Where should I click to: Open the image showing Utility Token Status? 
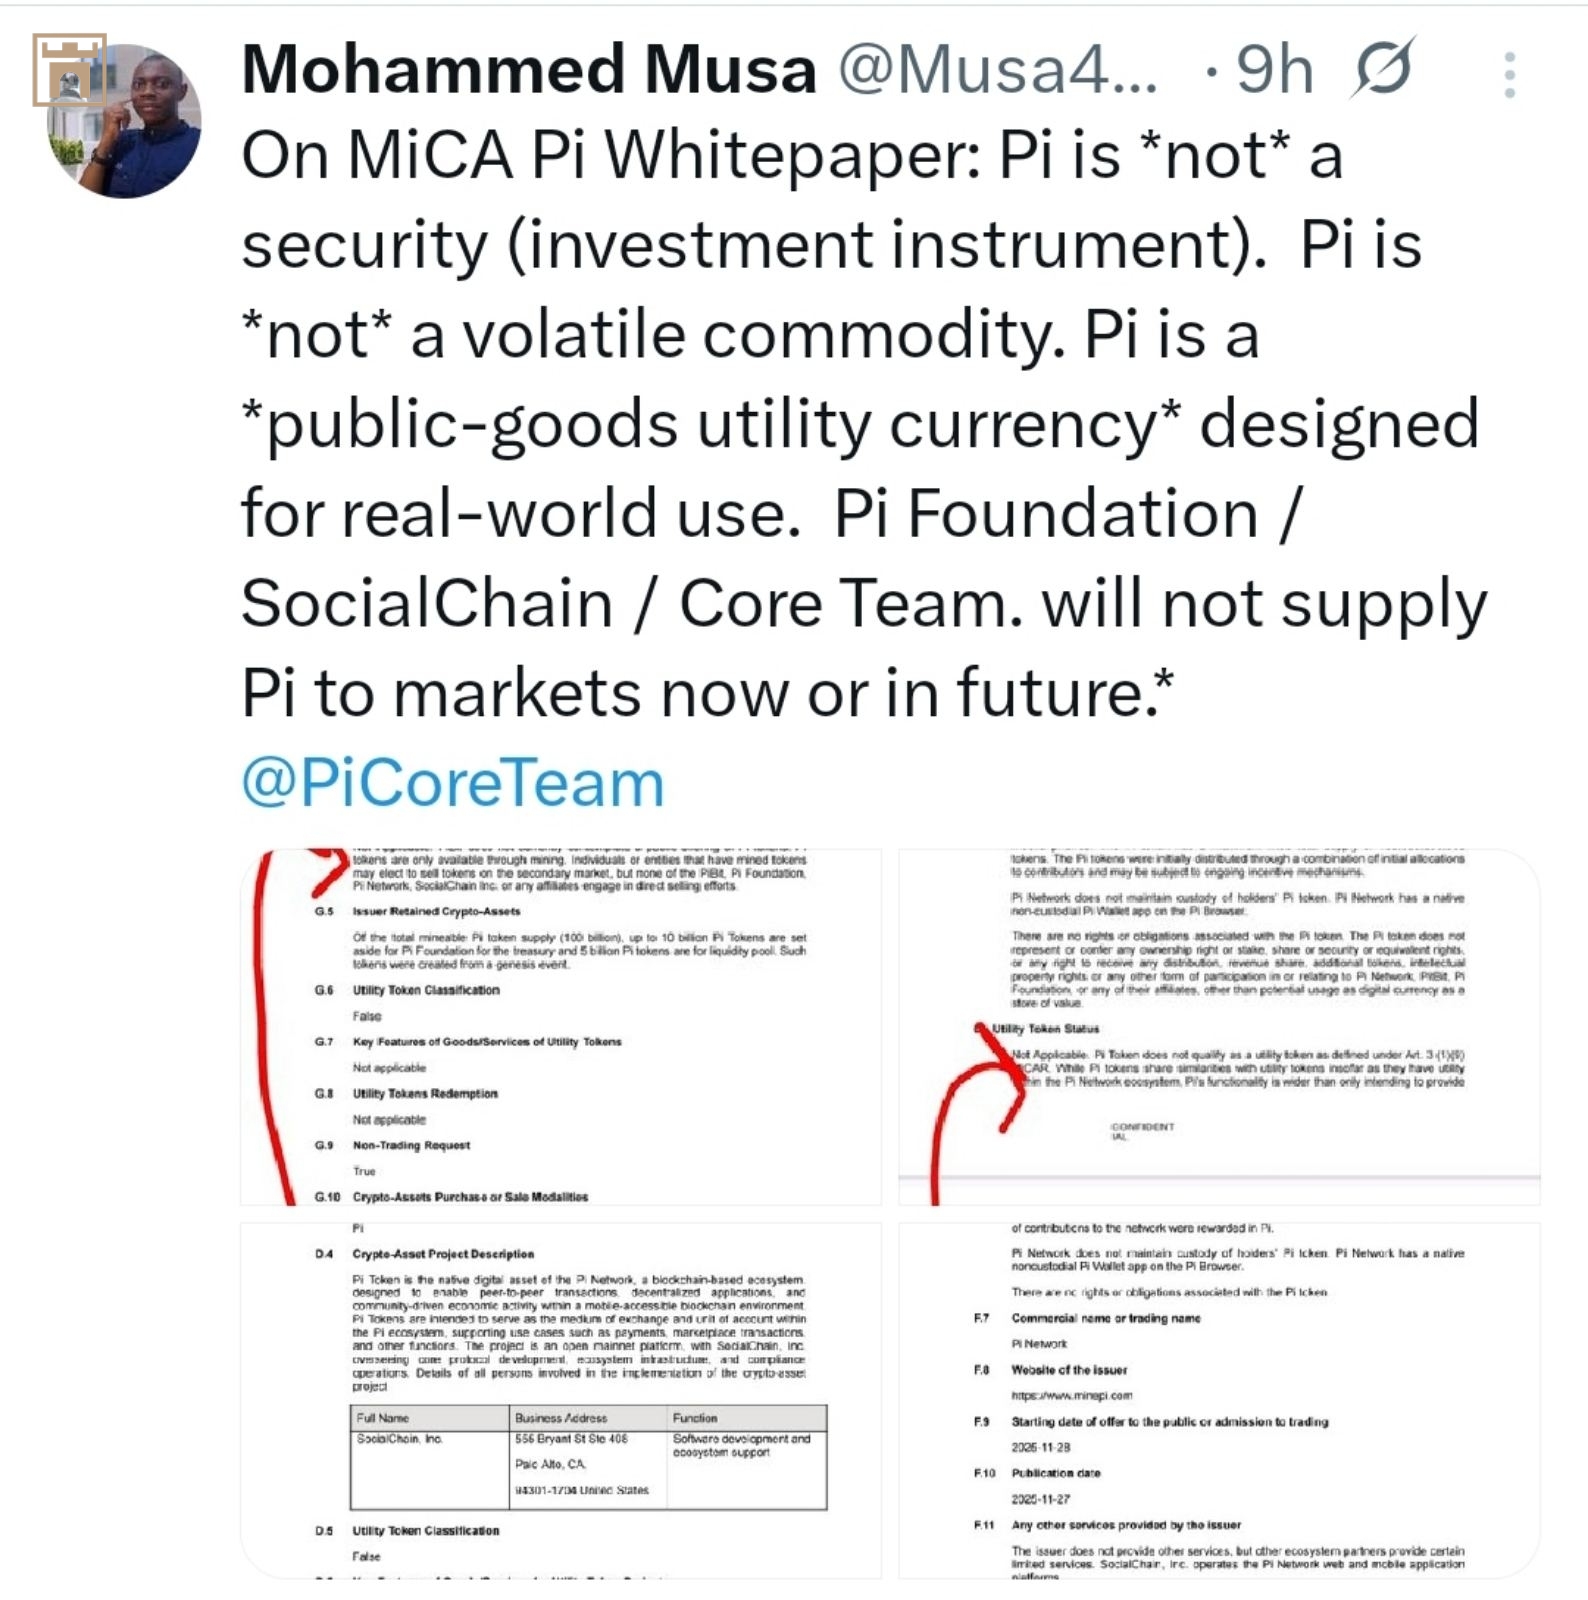(1219, 1026)
